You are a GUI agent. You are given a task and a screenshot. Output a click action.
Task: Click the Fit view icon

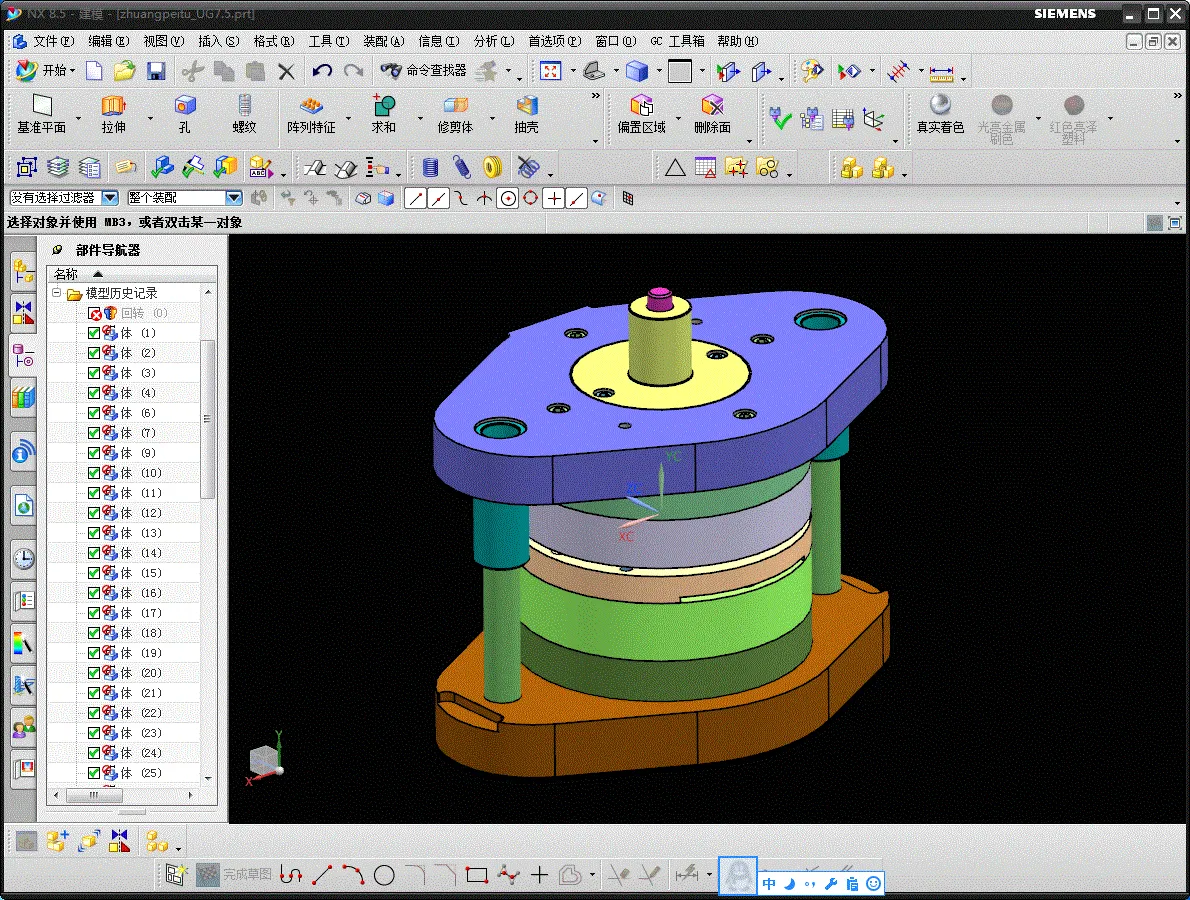pos(550,71)
